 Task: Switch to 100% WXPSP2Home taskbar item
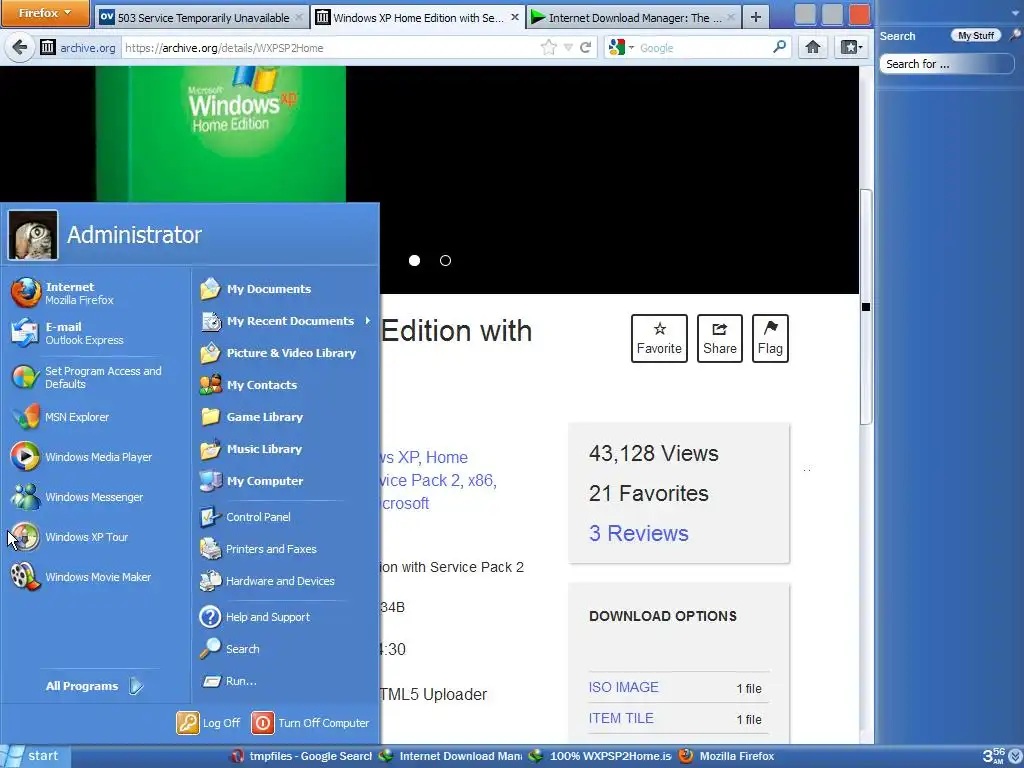click(600, 756)
